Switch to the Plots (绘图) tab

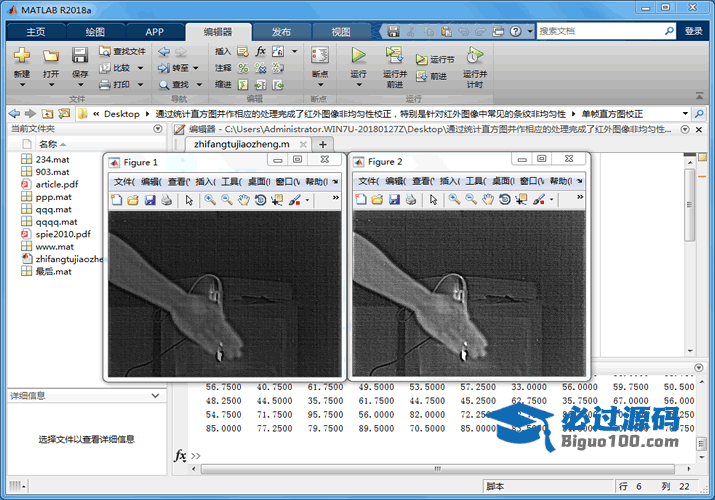[x=95, y=32]
